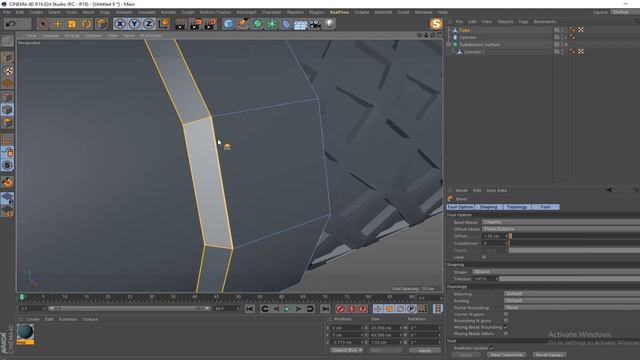Activate the Move tool (cross icon)
640x360 pixels.
pos(57,24)
